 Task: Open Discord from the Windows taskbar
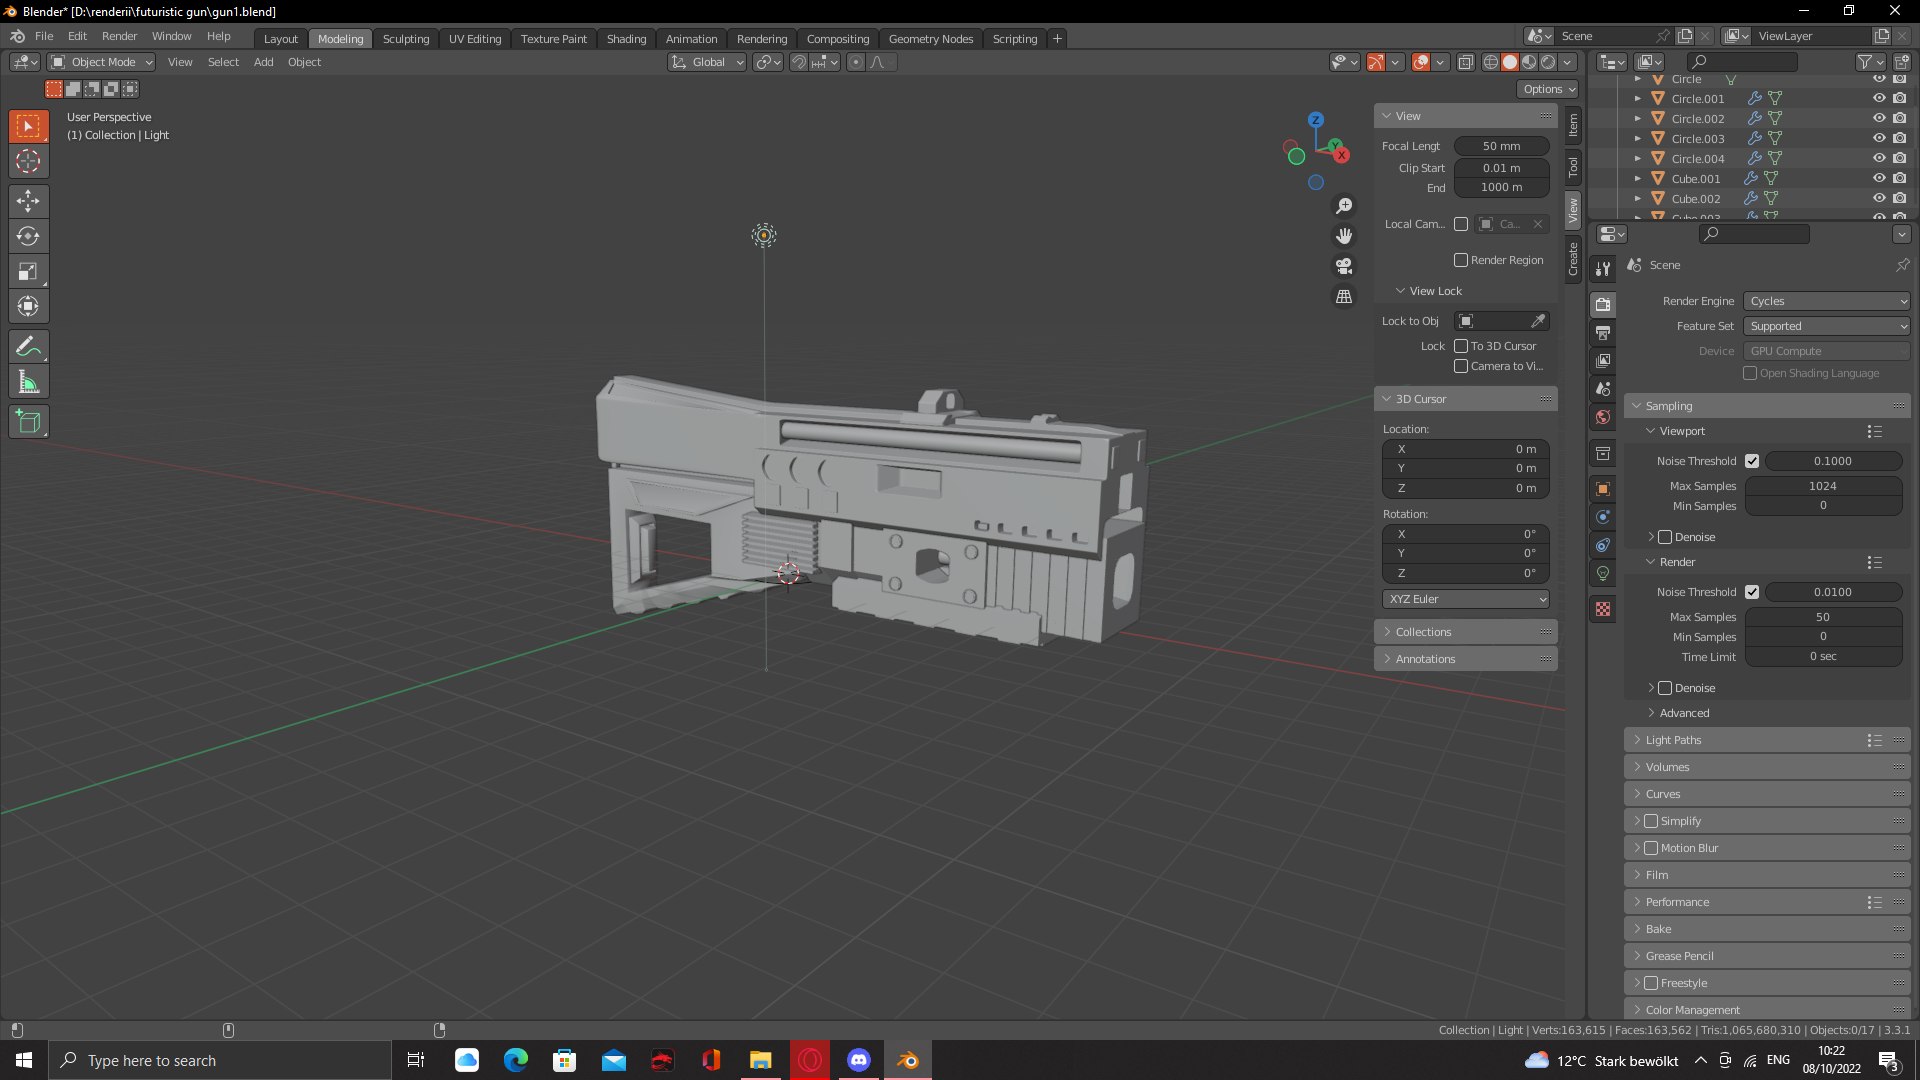[859, 1060]
